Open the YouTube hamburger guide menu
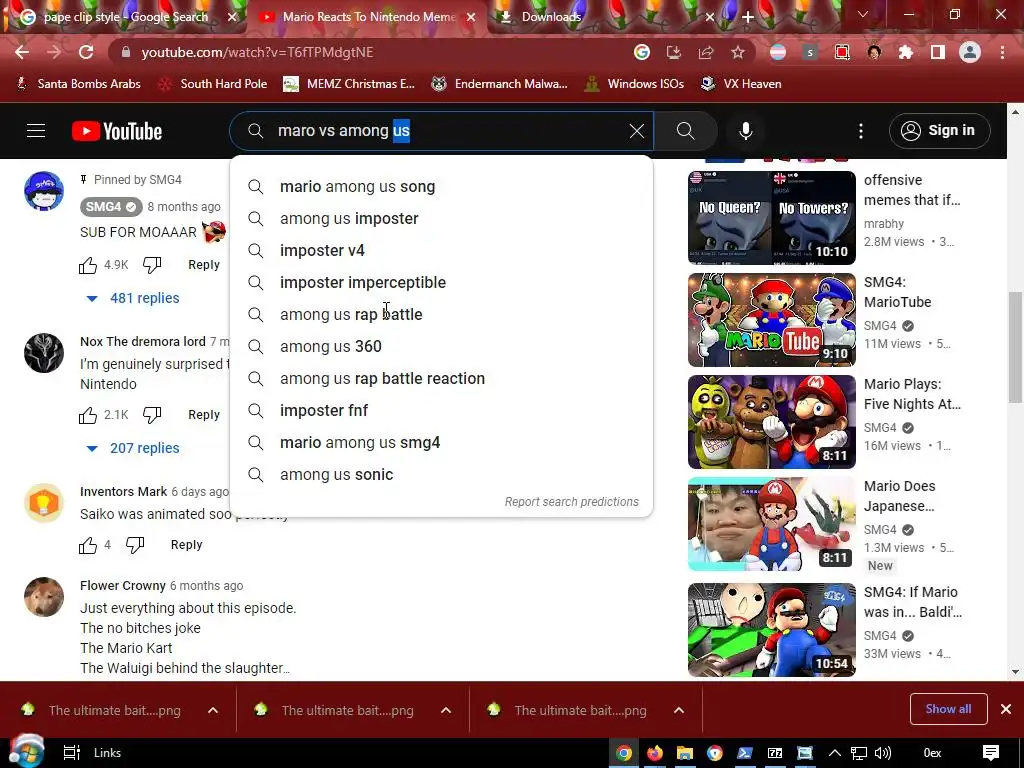This screenshot has width=1024, height=768. 36,131
